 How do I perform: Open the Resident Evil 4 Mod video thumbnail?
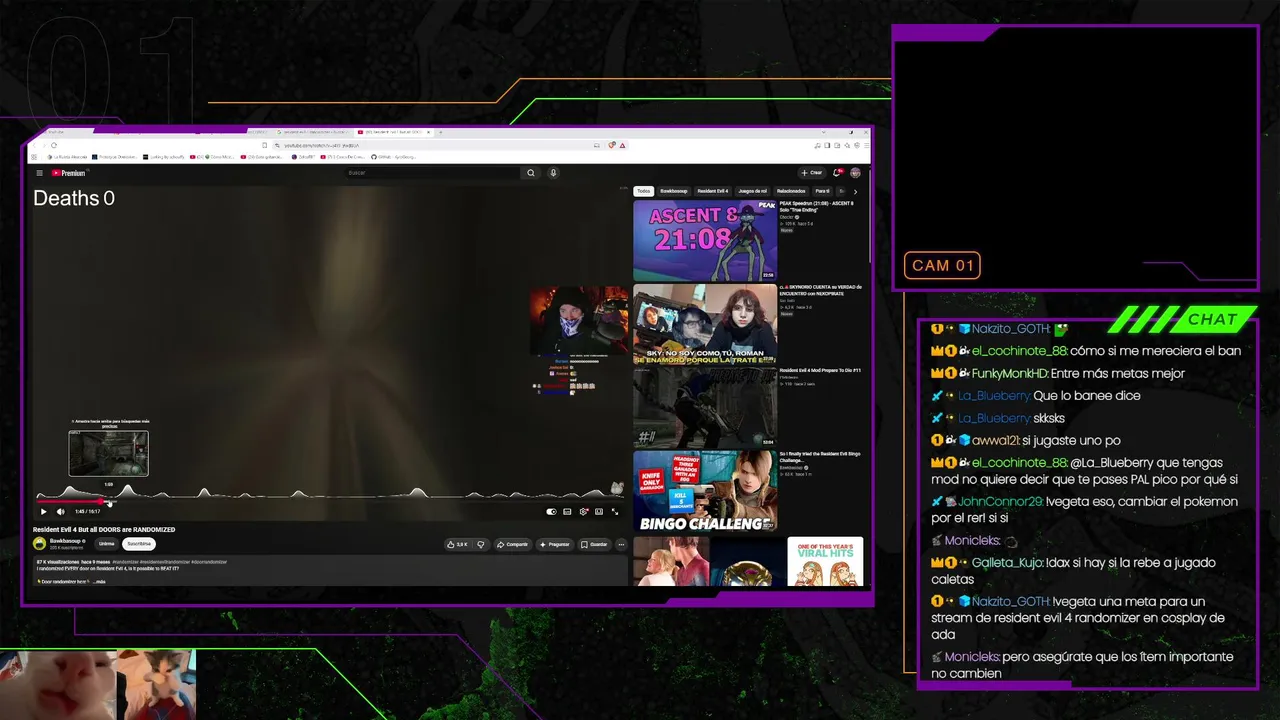tap(705, 407)
